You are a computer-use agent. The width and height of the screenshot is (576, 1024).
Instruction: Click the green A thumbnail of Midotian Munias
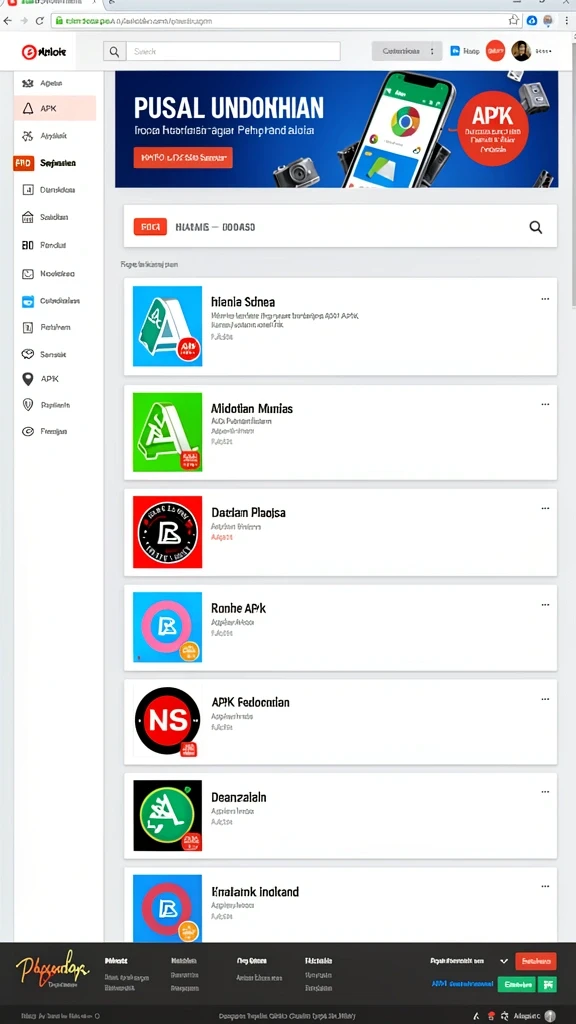coord(167,432)
